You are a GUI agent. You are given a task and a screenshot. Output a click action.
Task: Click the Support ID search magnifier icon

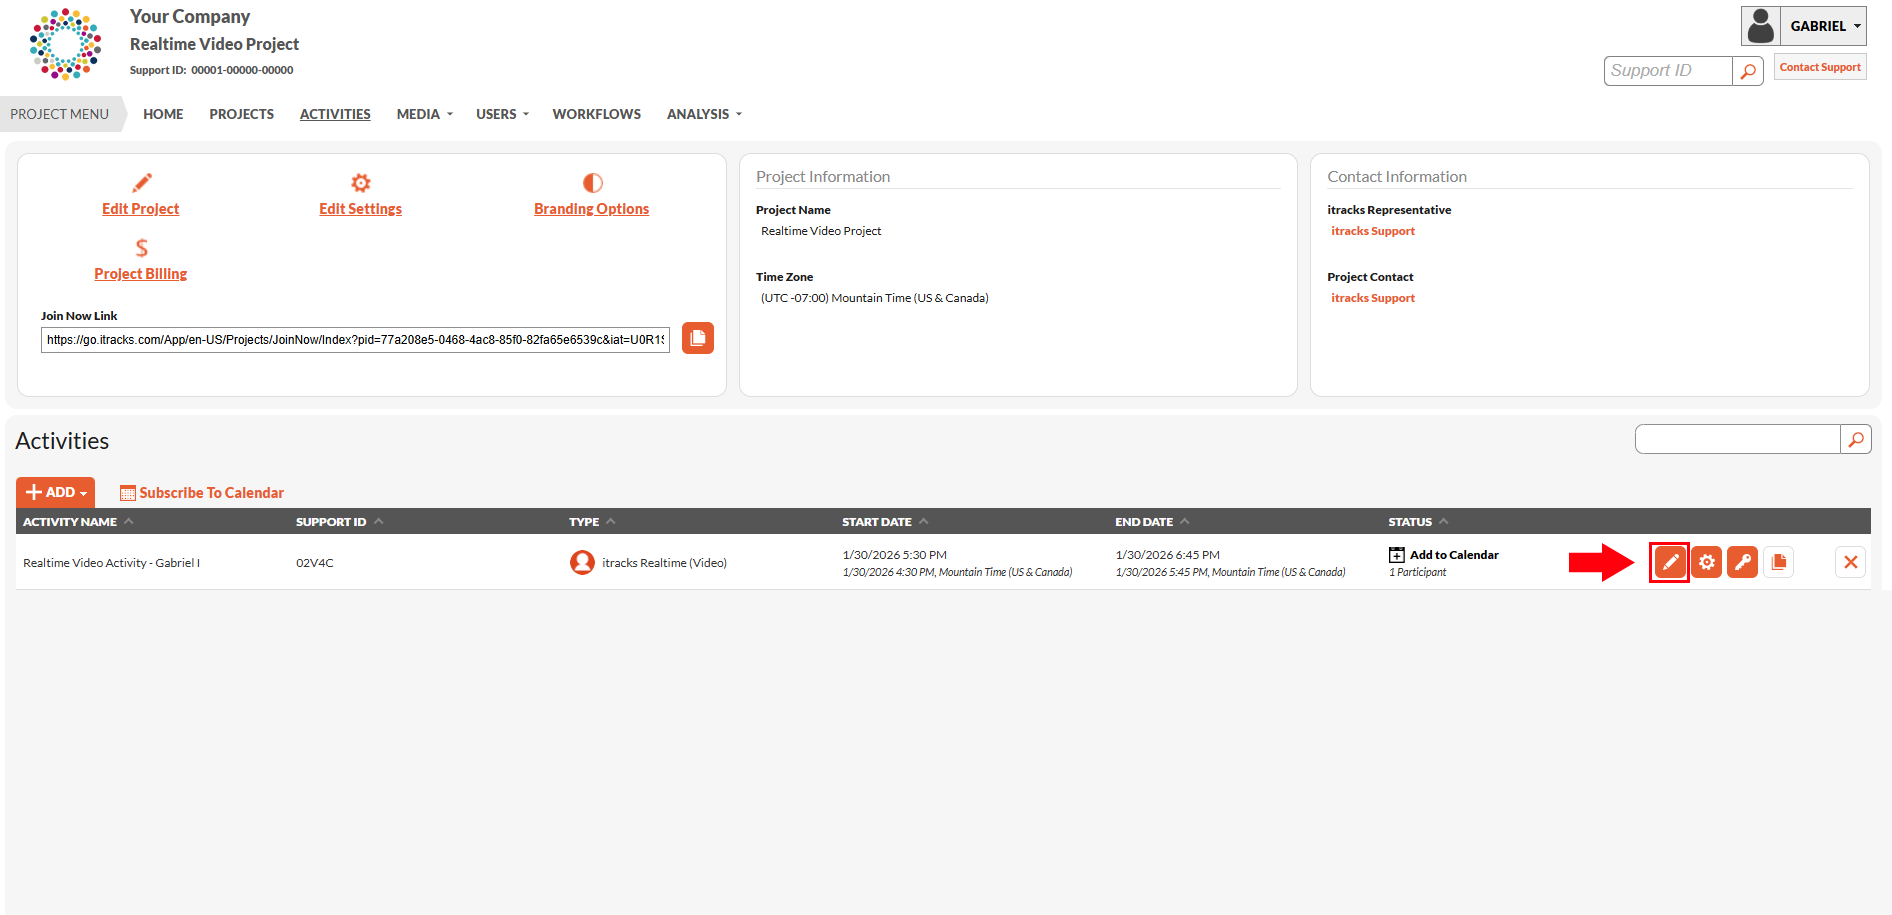click(1748, 71)
